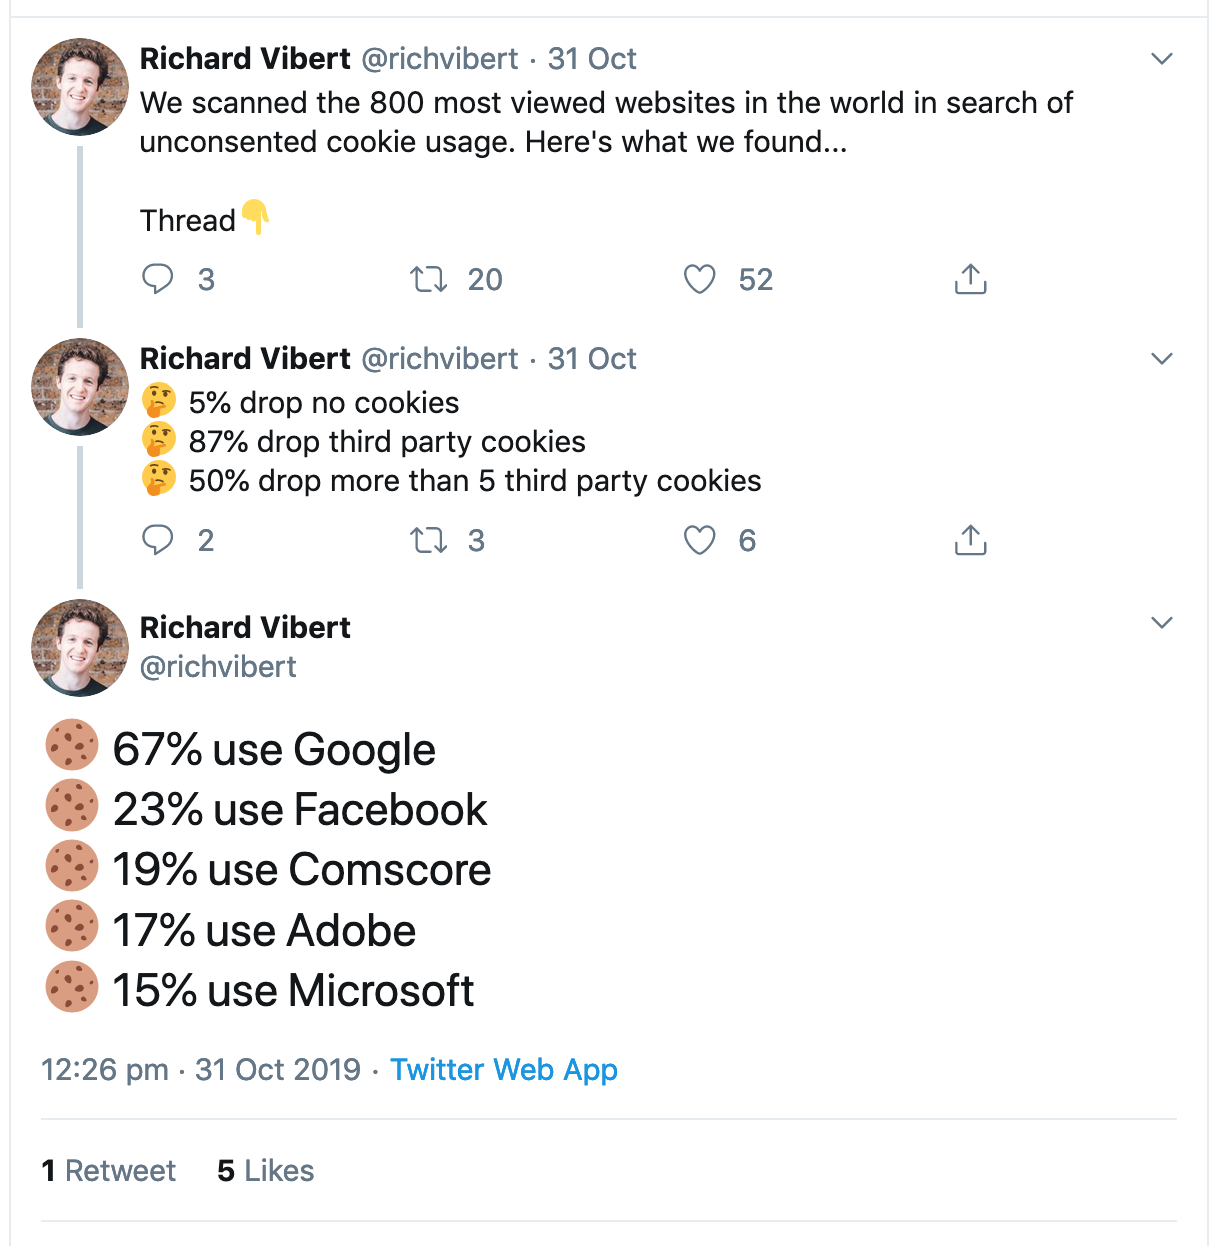
Task: Expand the second tweet's more-options chevron
Action: (x=1161, y=359)
